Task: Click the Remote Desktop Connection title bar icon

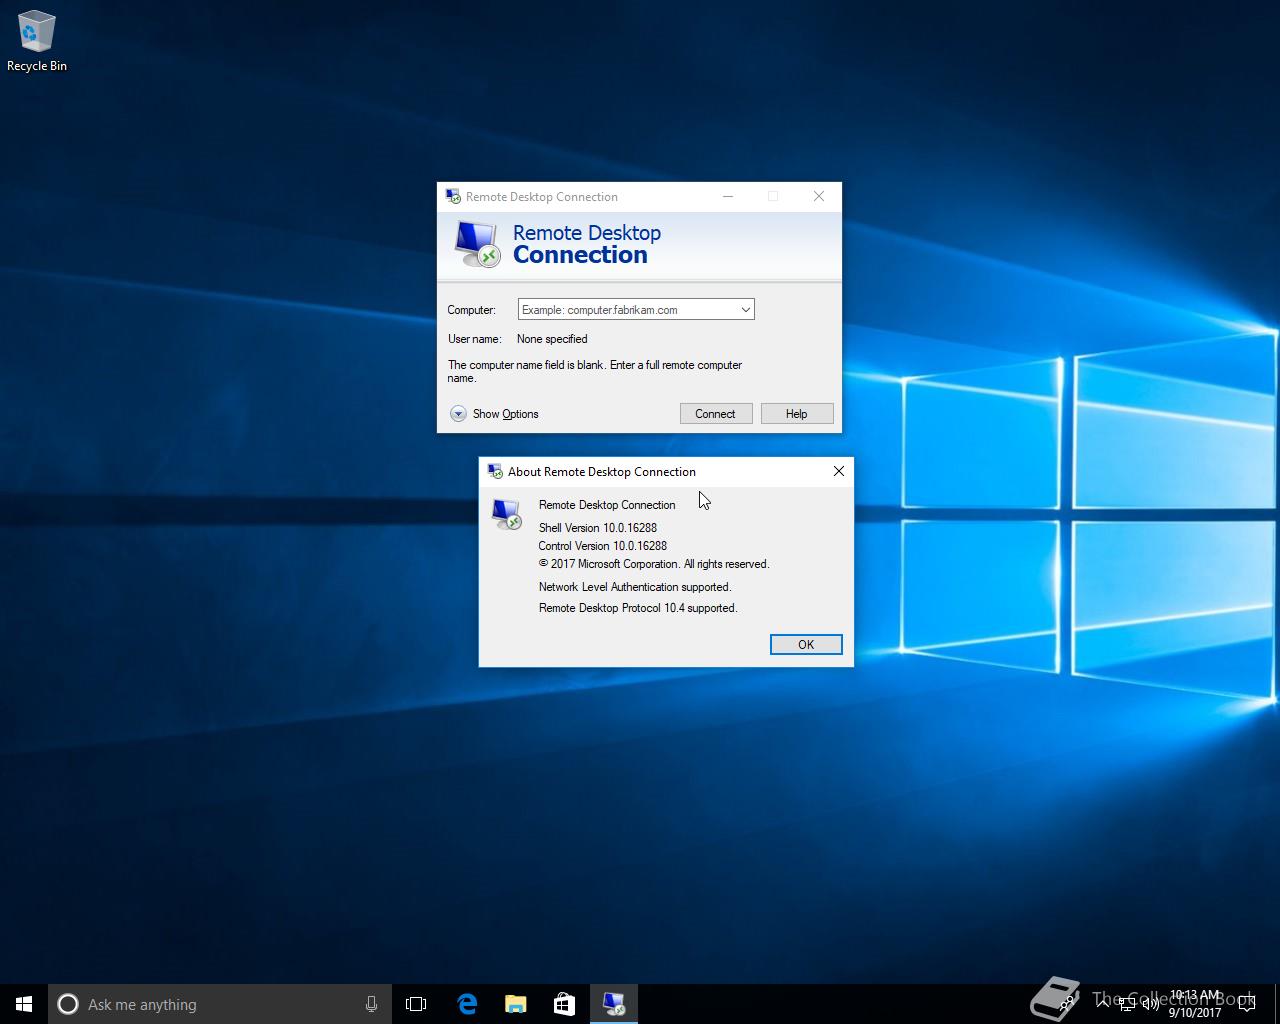Action: 453,196
